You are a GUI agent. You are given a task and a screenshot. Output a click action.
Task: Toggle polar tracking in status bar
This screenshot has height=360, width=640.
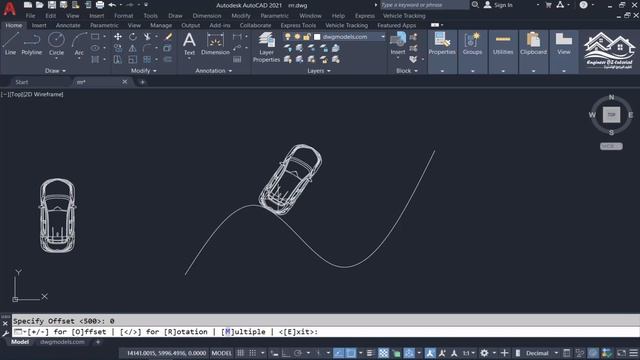298,353
